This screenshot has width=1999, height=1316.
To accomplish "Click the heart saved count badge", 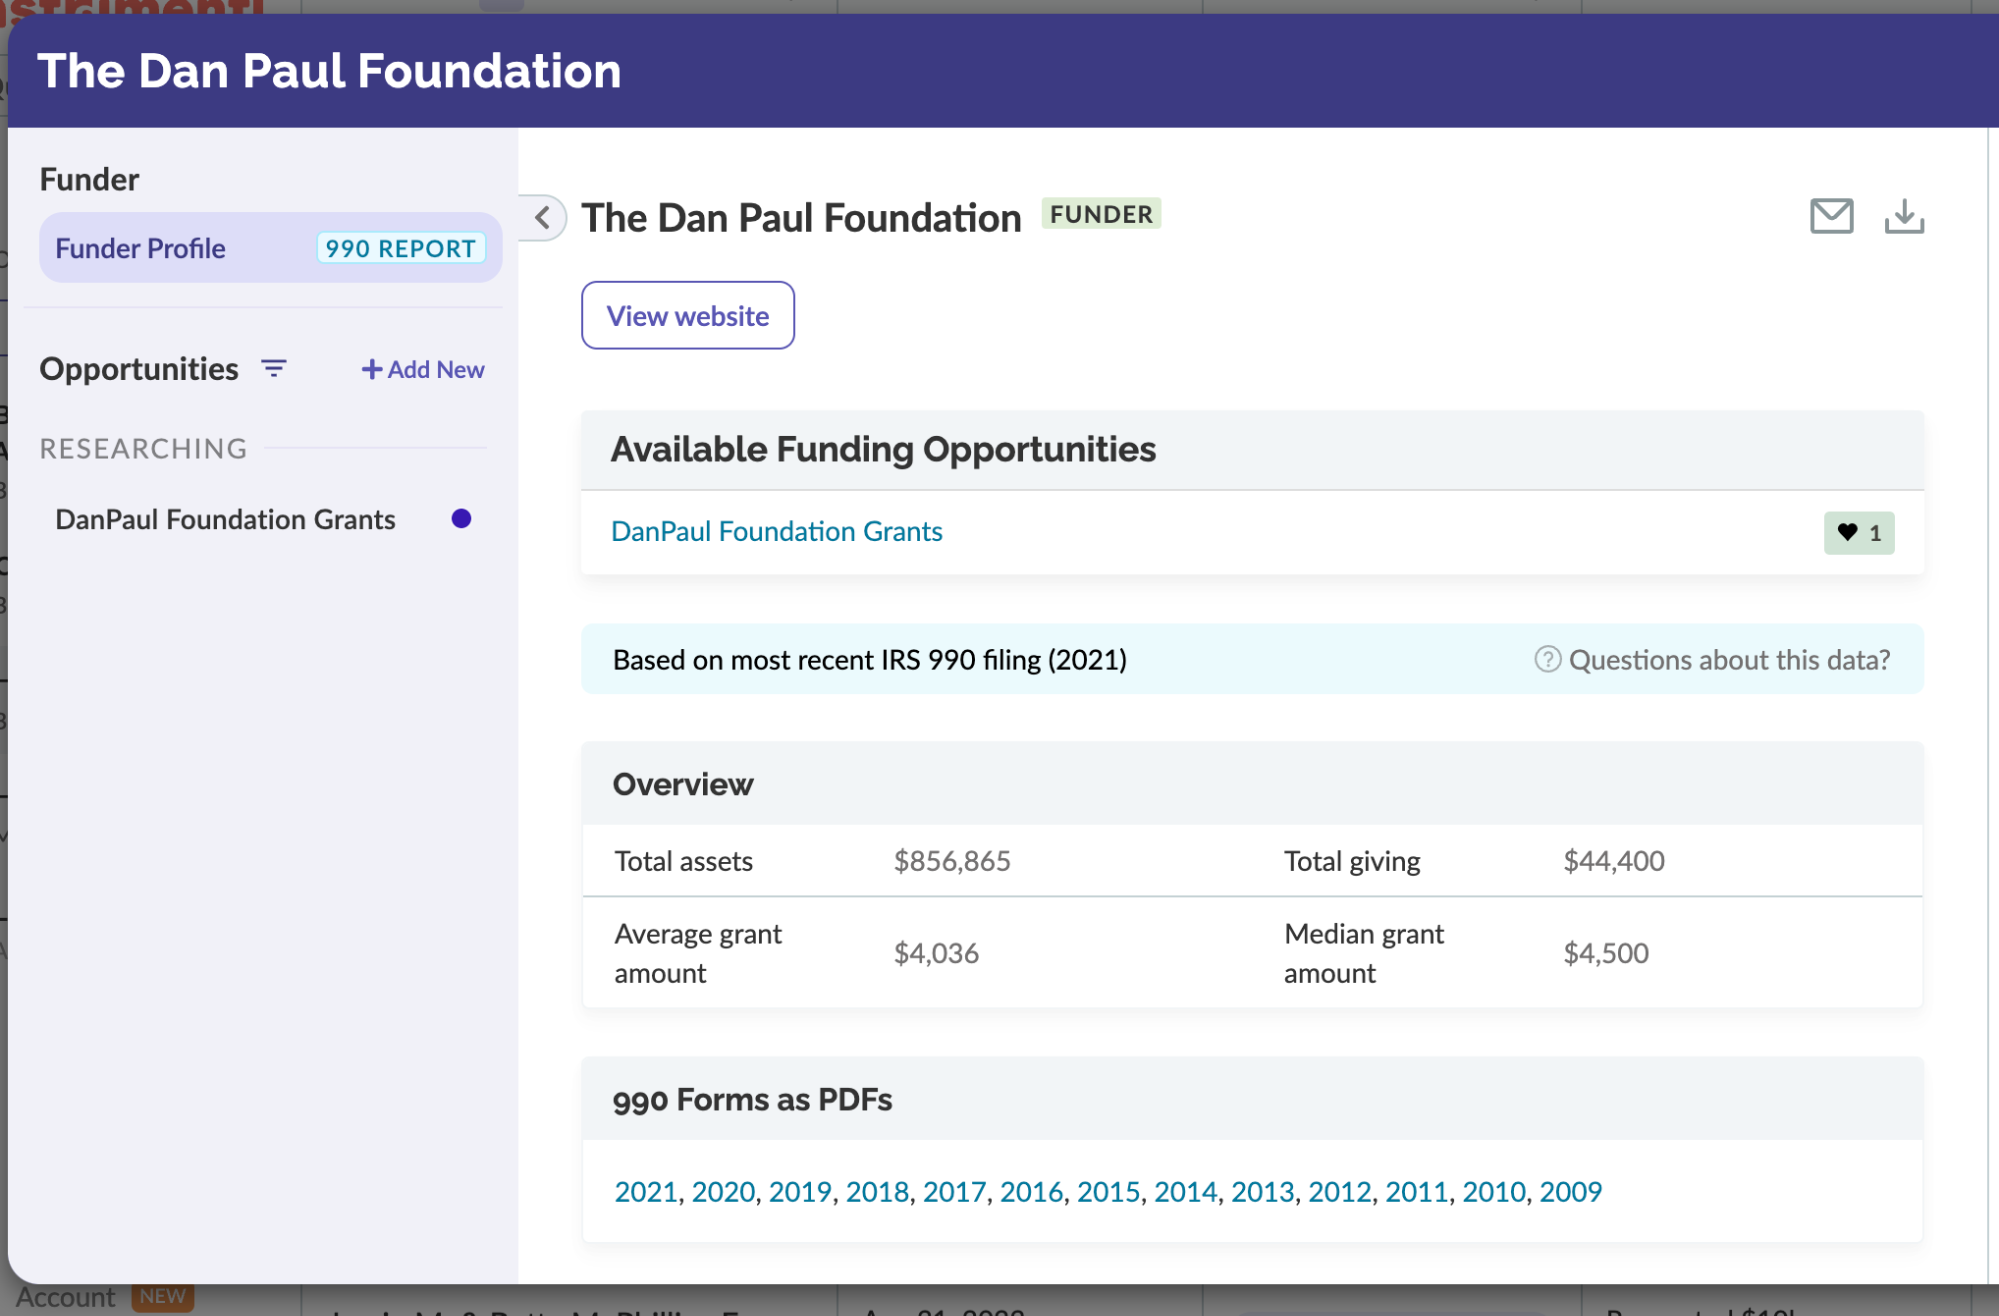I will tap(1858, 533).
